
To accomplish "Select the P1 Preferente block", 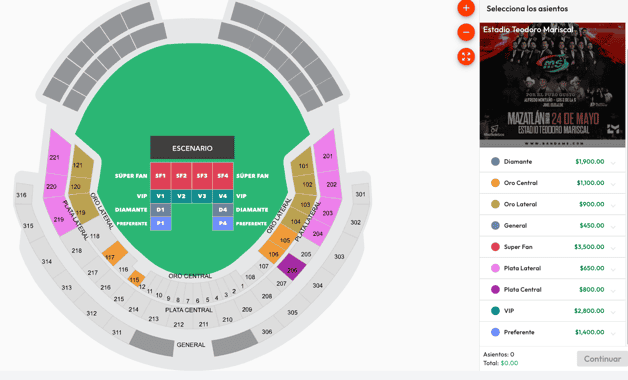I will (x=161, y=223).
